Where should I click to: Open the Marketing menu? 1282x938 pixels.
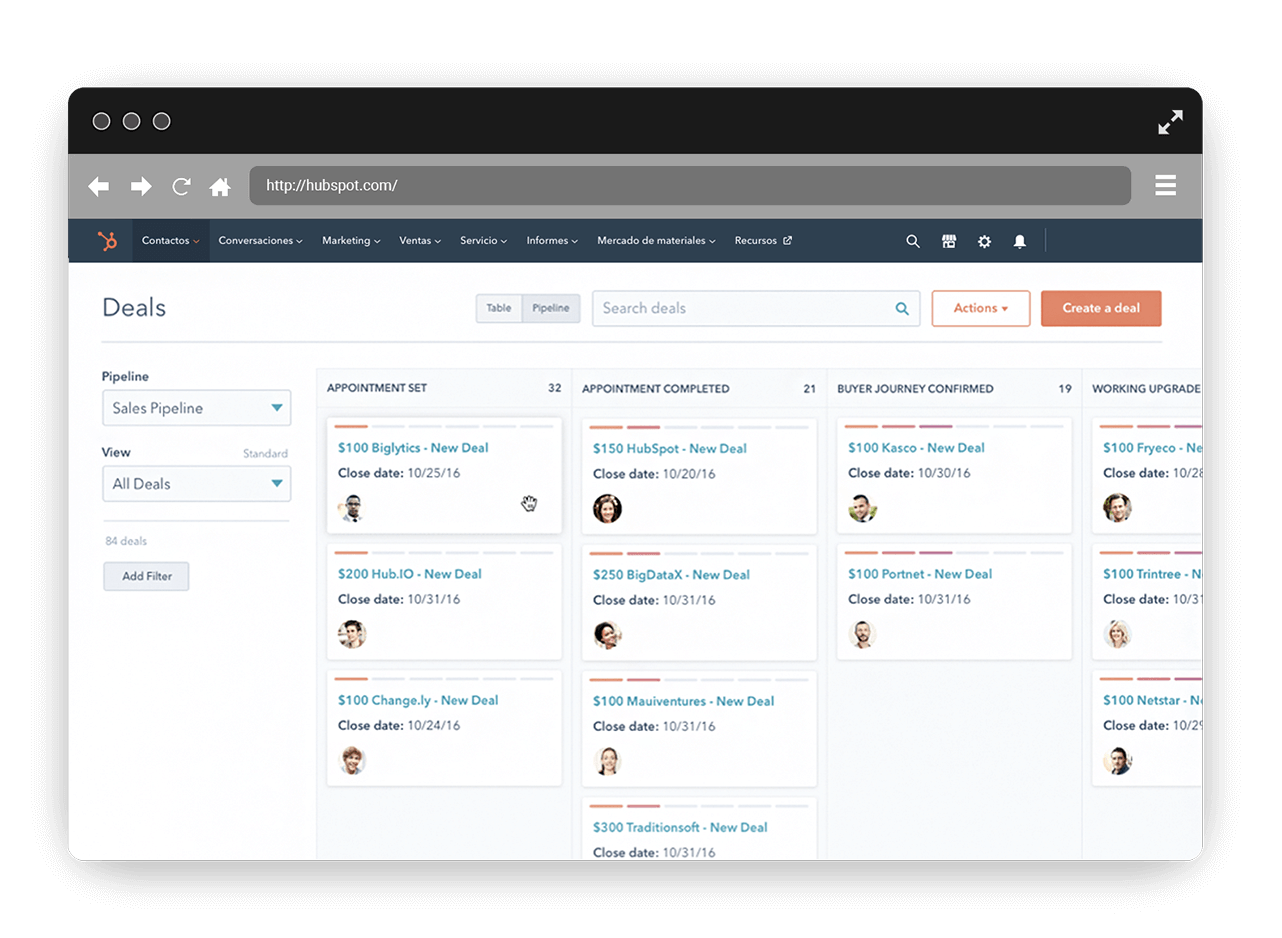[351, 241]
